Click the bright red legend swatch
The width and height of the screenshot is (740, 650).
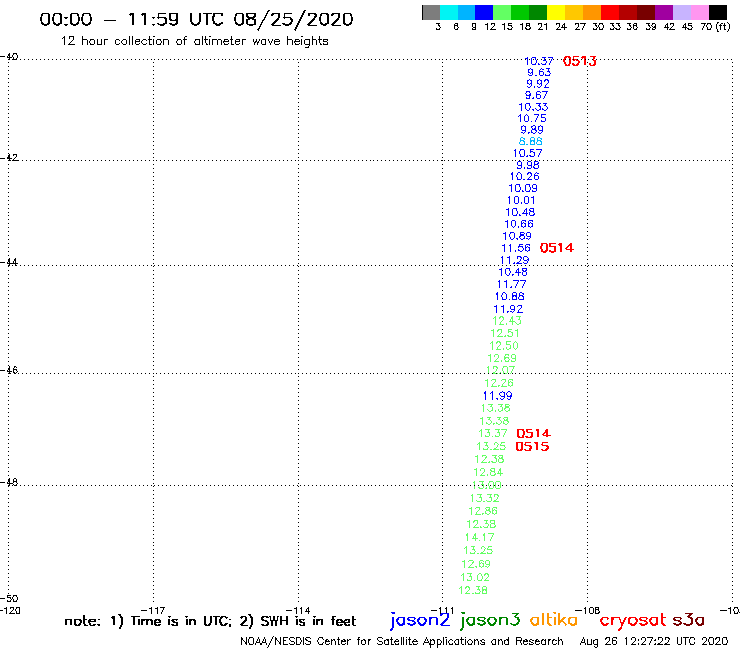pos(609,12)
